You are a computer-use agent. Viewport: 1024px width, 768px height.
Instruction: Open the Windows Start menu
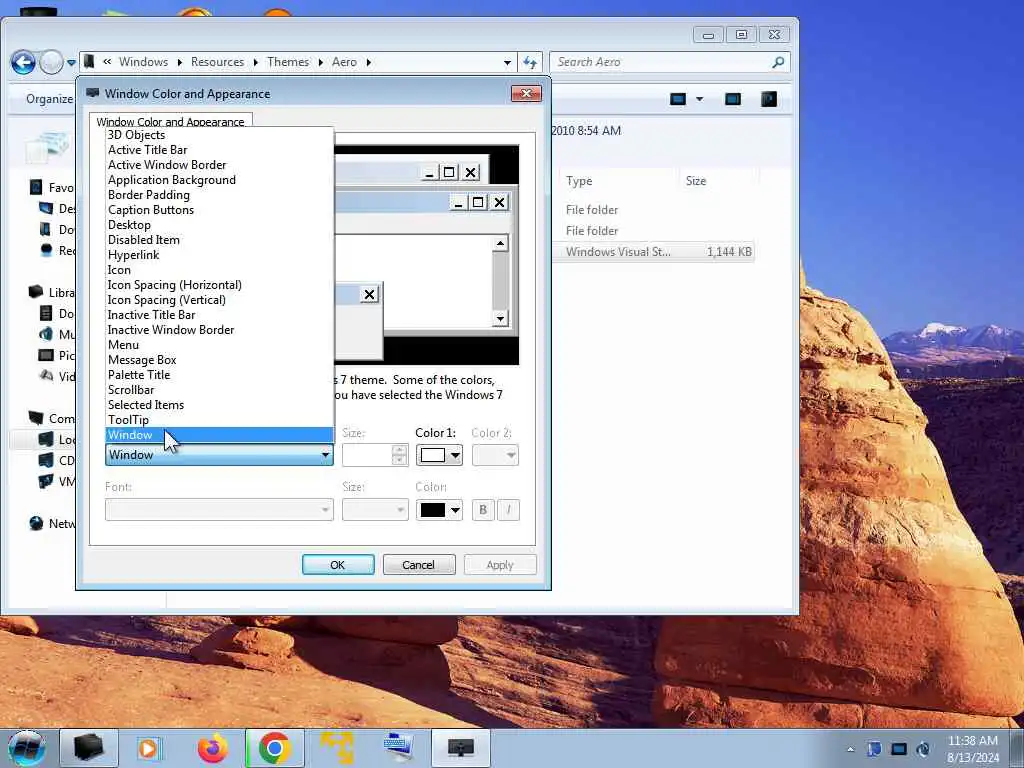pyautogui.click(x=25, y=748)
